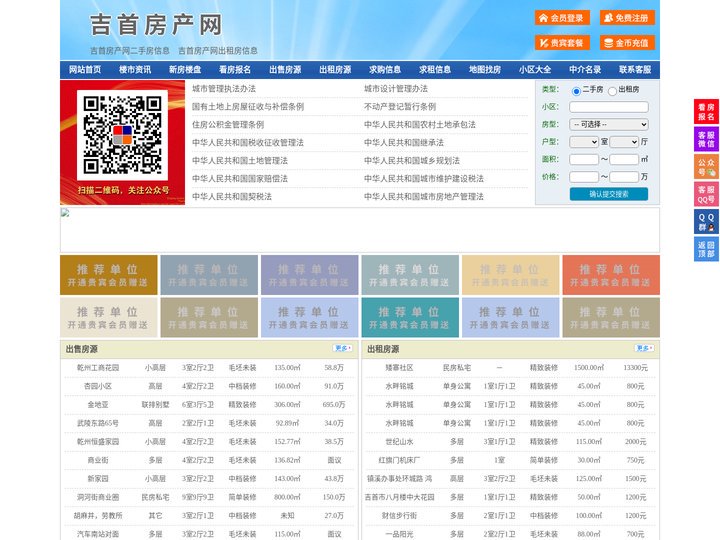Open 中介名录 navigation item
The image size is (720, 540).
point(585,69)
